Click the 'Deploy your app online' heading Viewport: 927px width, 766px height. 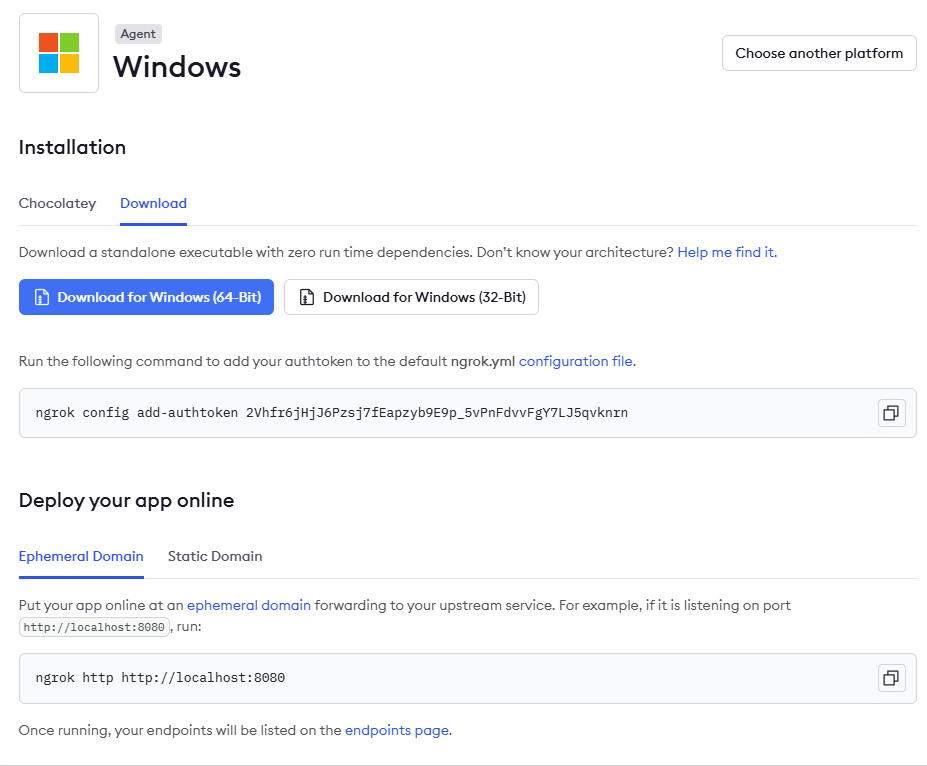pos(127,501)
